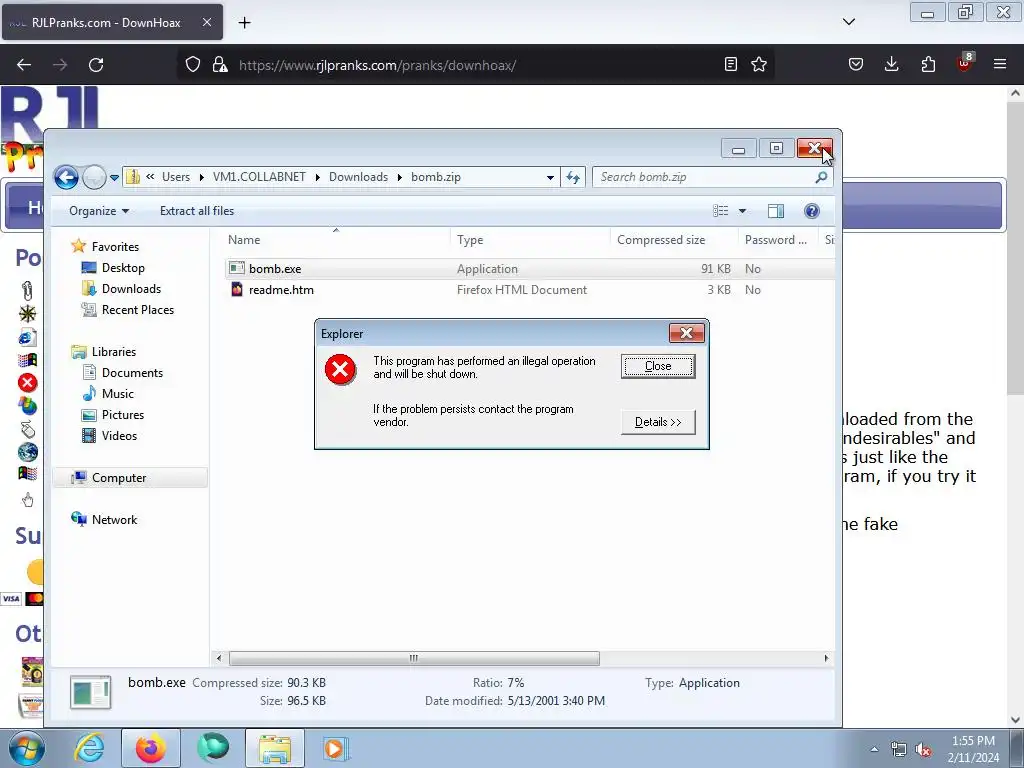
Task: Click VM1.COLLABNET in the address breadcrumb
Action: click(x=259, y=177)
